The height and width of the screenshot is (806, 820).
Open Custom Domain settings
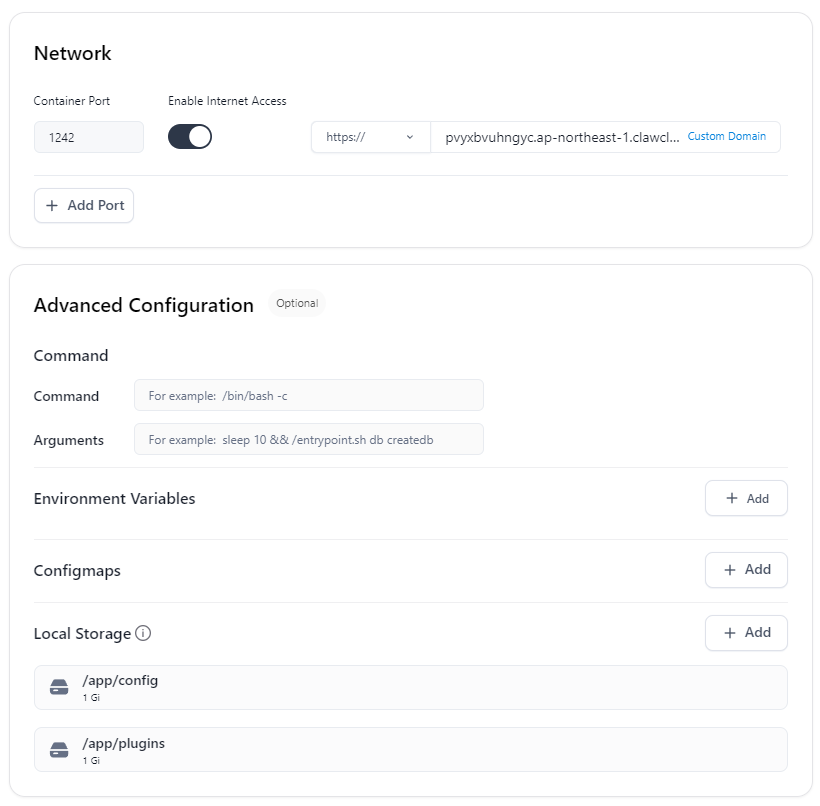(728, 135)
